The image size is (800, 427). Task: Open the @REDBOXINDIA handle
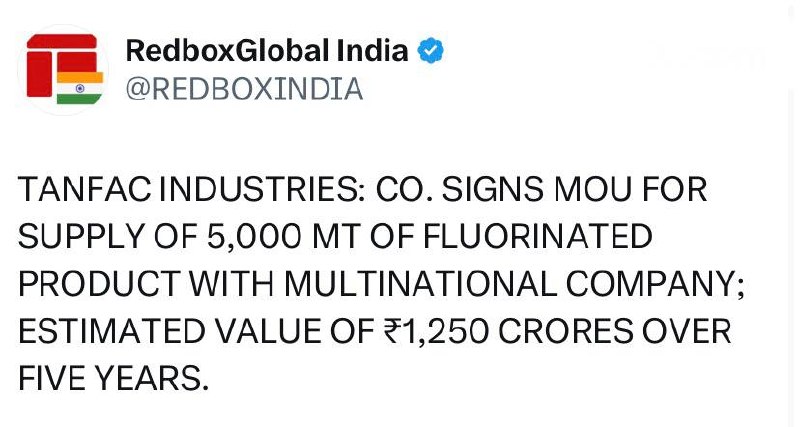243,89
